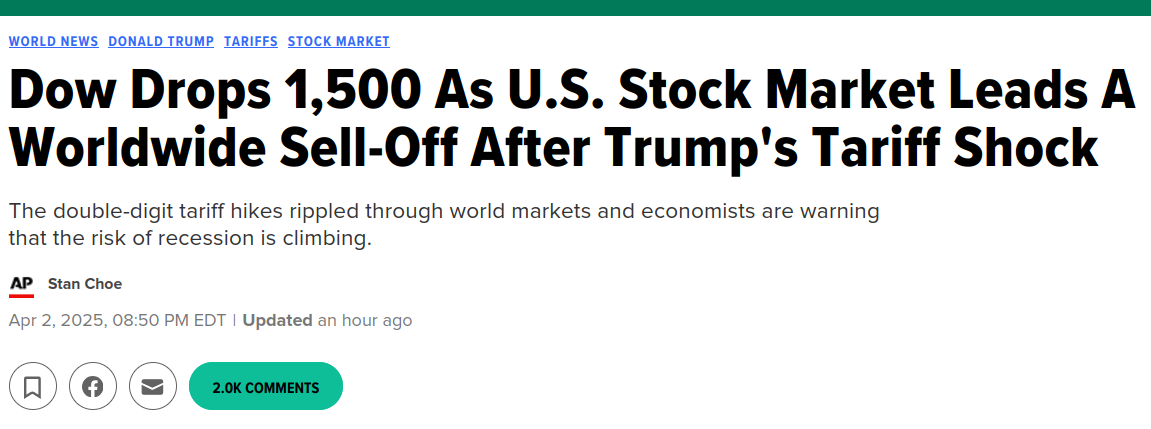Open the World News topic link
Viewport: 1151px width, 429px height.
pyautogui.click(x=53, y=41)
